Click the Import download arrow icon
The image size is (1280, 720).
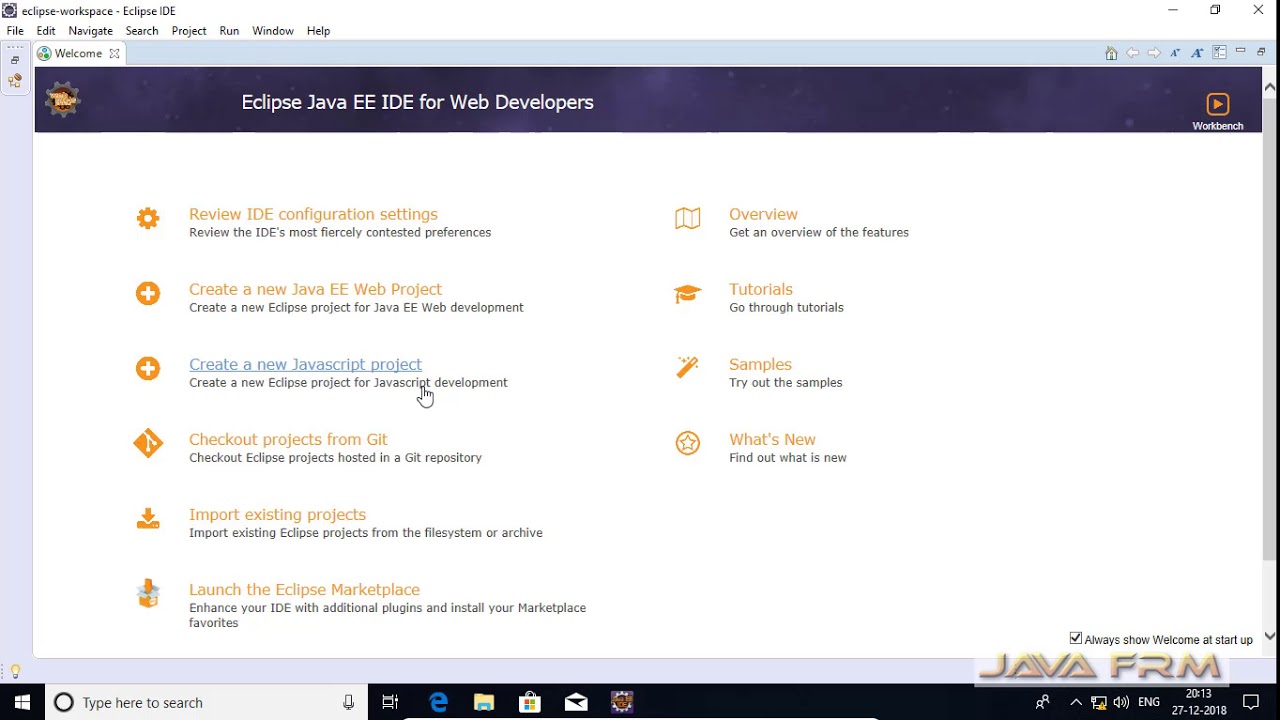(148, 518)
